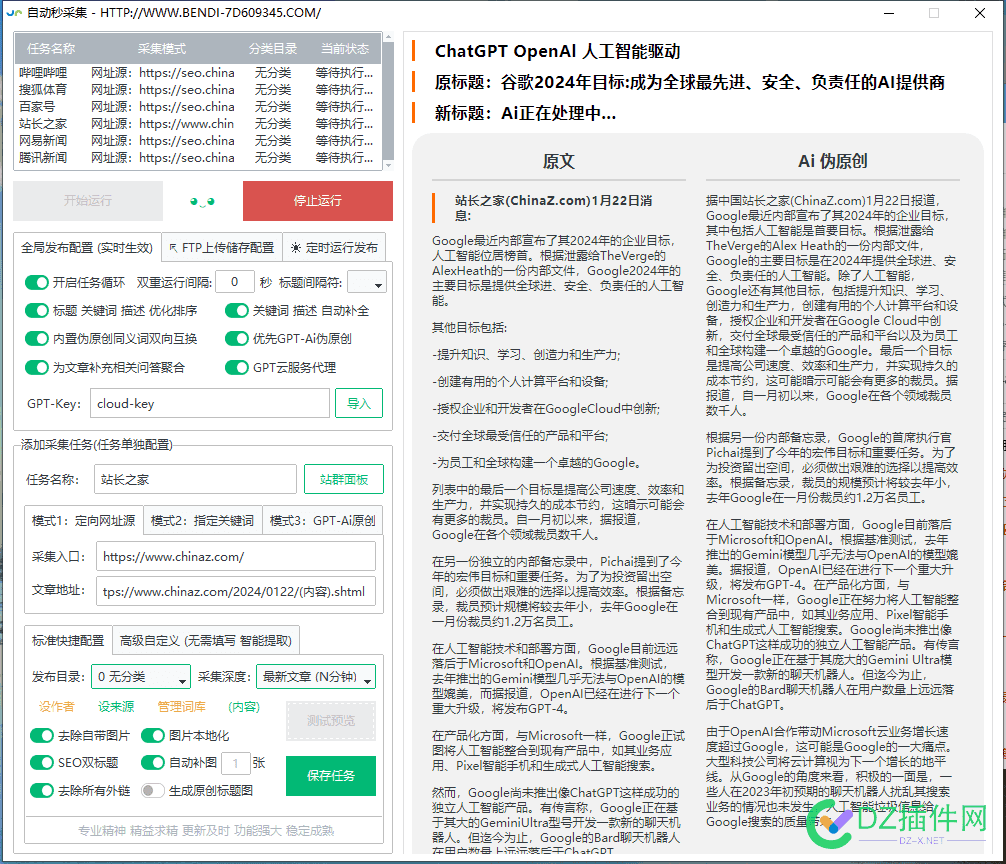This screenshot has width=1006, height=864.
Task: Click the 当前状态 column header
Action: [x=345, y=49]
